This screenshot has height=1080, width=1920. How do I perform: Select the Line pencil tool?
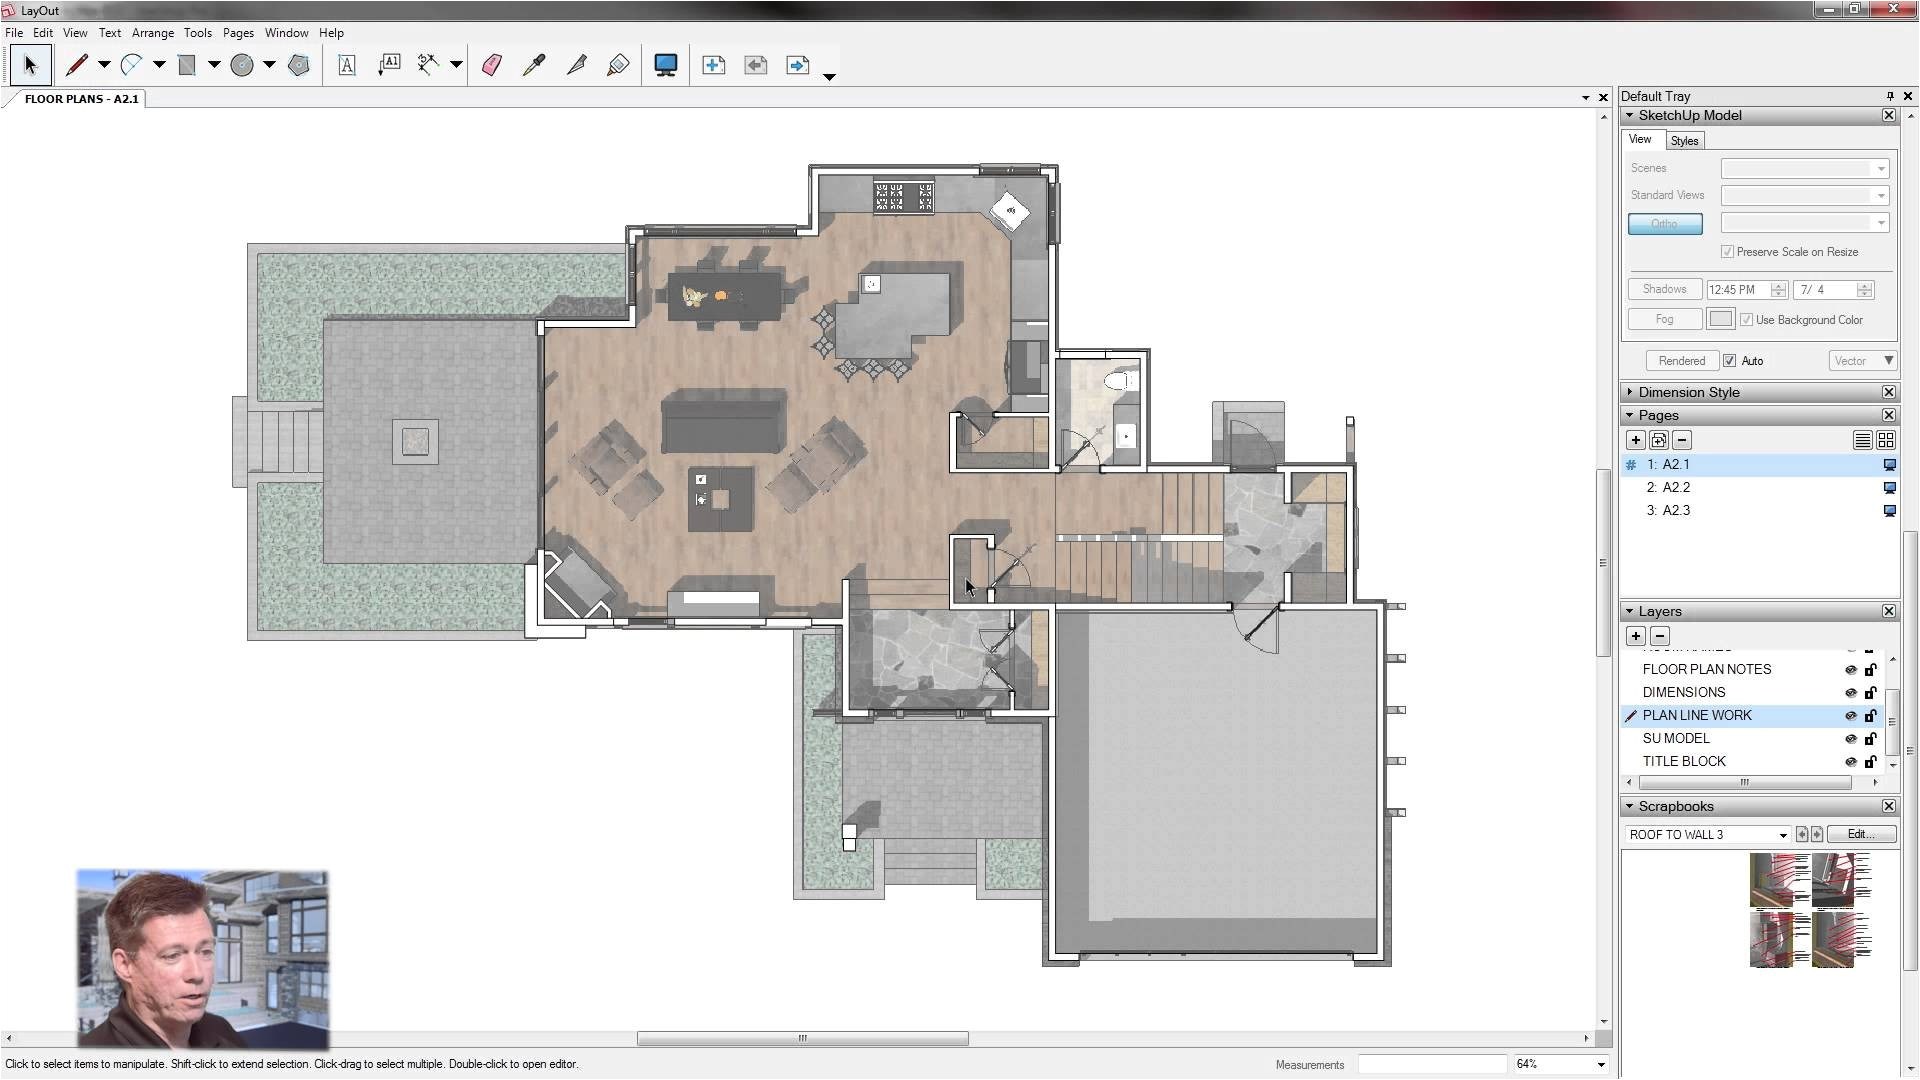76,65
